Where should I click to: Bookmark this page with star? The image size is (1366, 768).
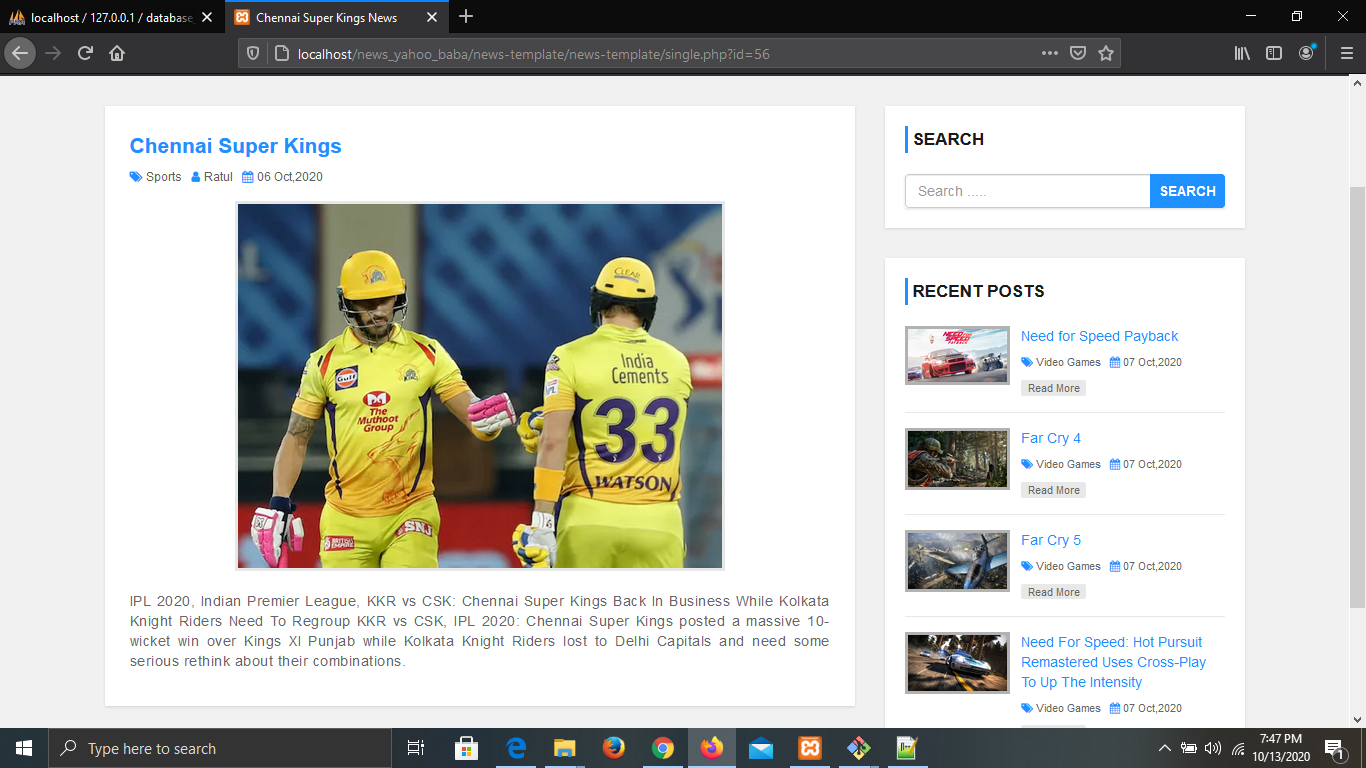(1106, 53)
